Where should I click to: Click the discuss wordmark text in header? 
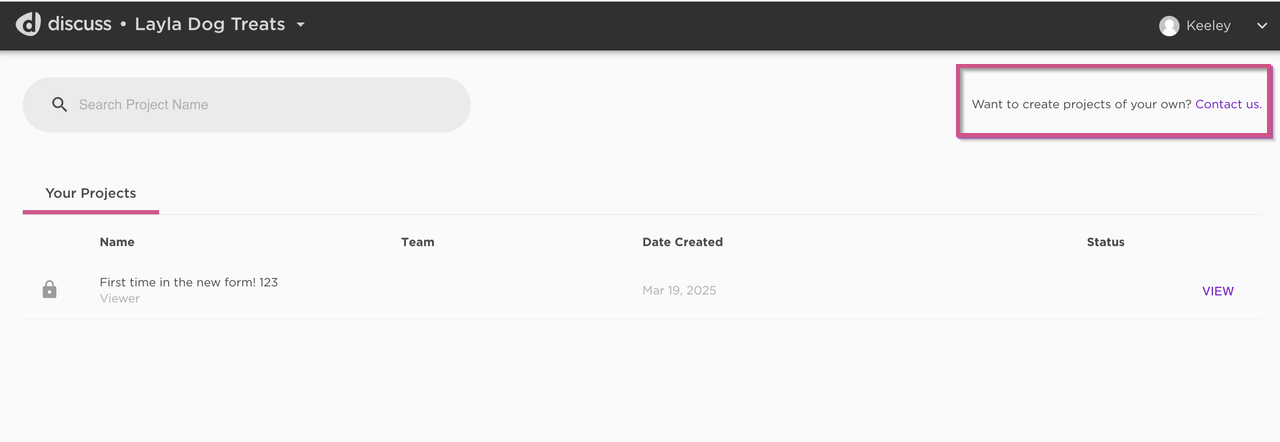[80, 24]
